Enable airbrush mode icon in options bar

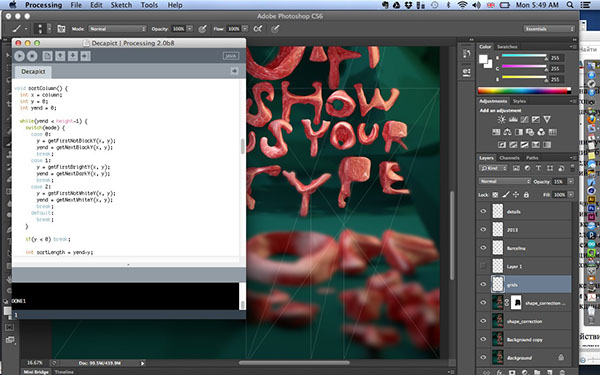258,29
